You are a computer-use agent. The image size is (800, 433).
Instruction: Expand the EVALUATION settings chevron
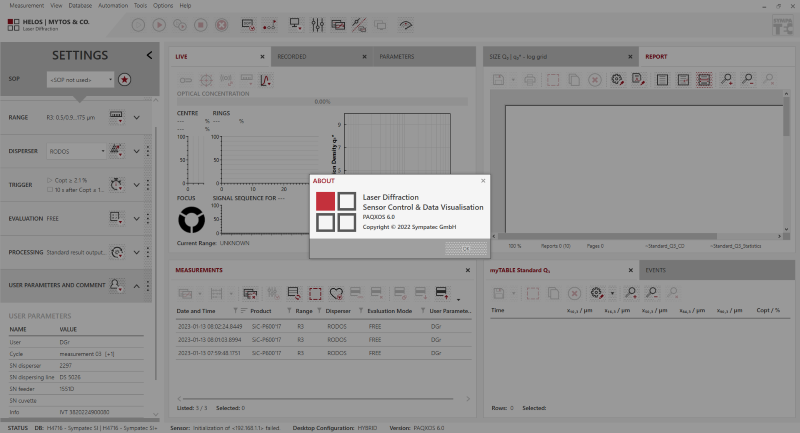tap(137, 218)
